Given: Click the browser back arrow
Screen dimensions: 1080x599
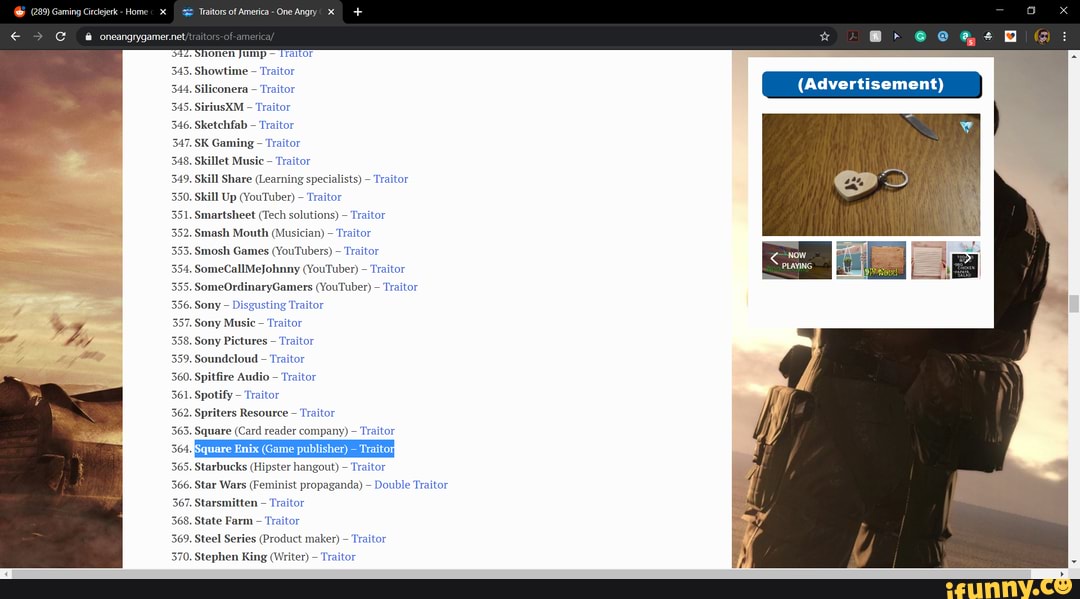Looking at the screenshot, I should pos(15,36).
